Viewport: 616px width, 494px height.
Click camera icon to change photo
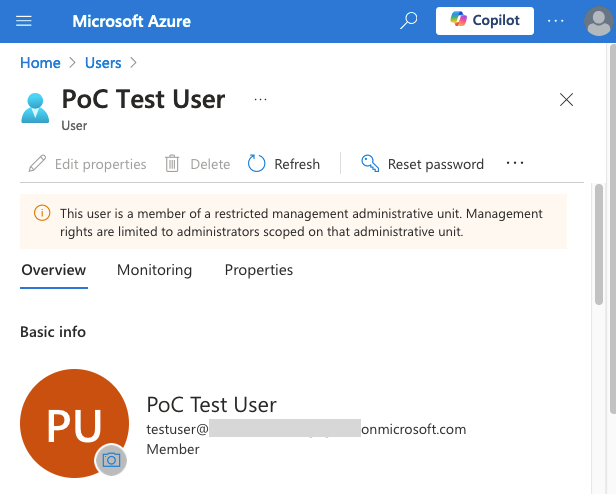point(111,460)
